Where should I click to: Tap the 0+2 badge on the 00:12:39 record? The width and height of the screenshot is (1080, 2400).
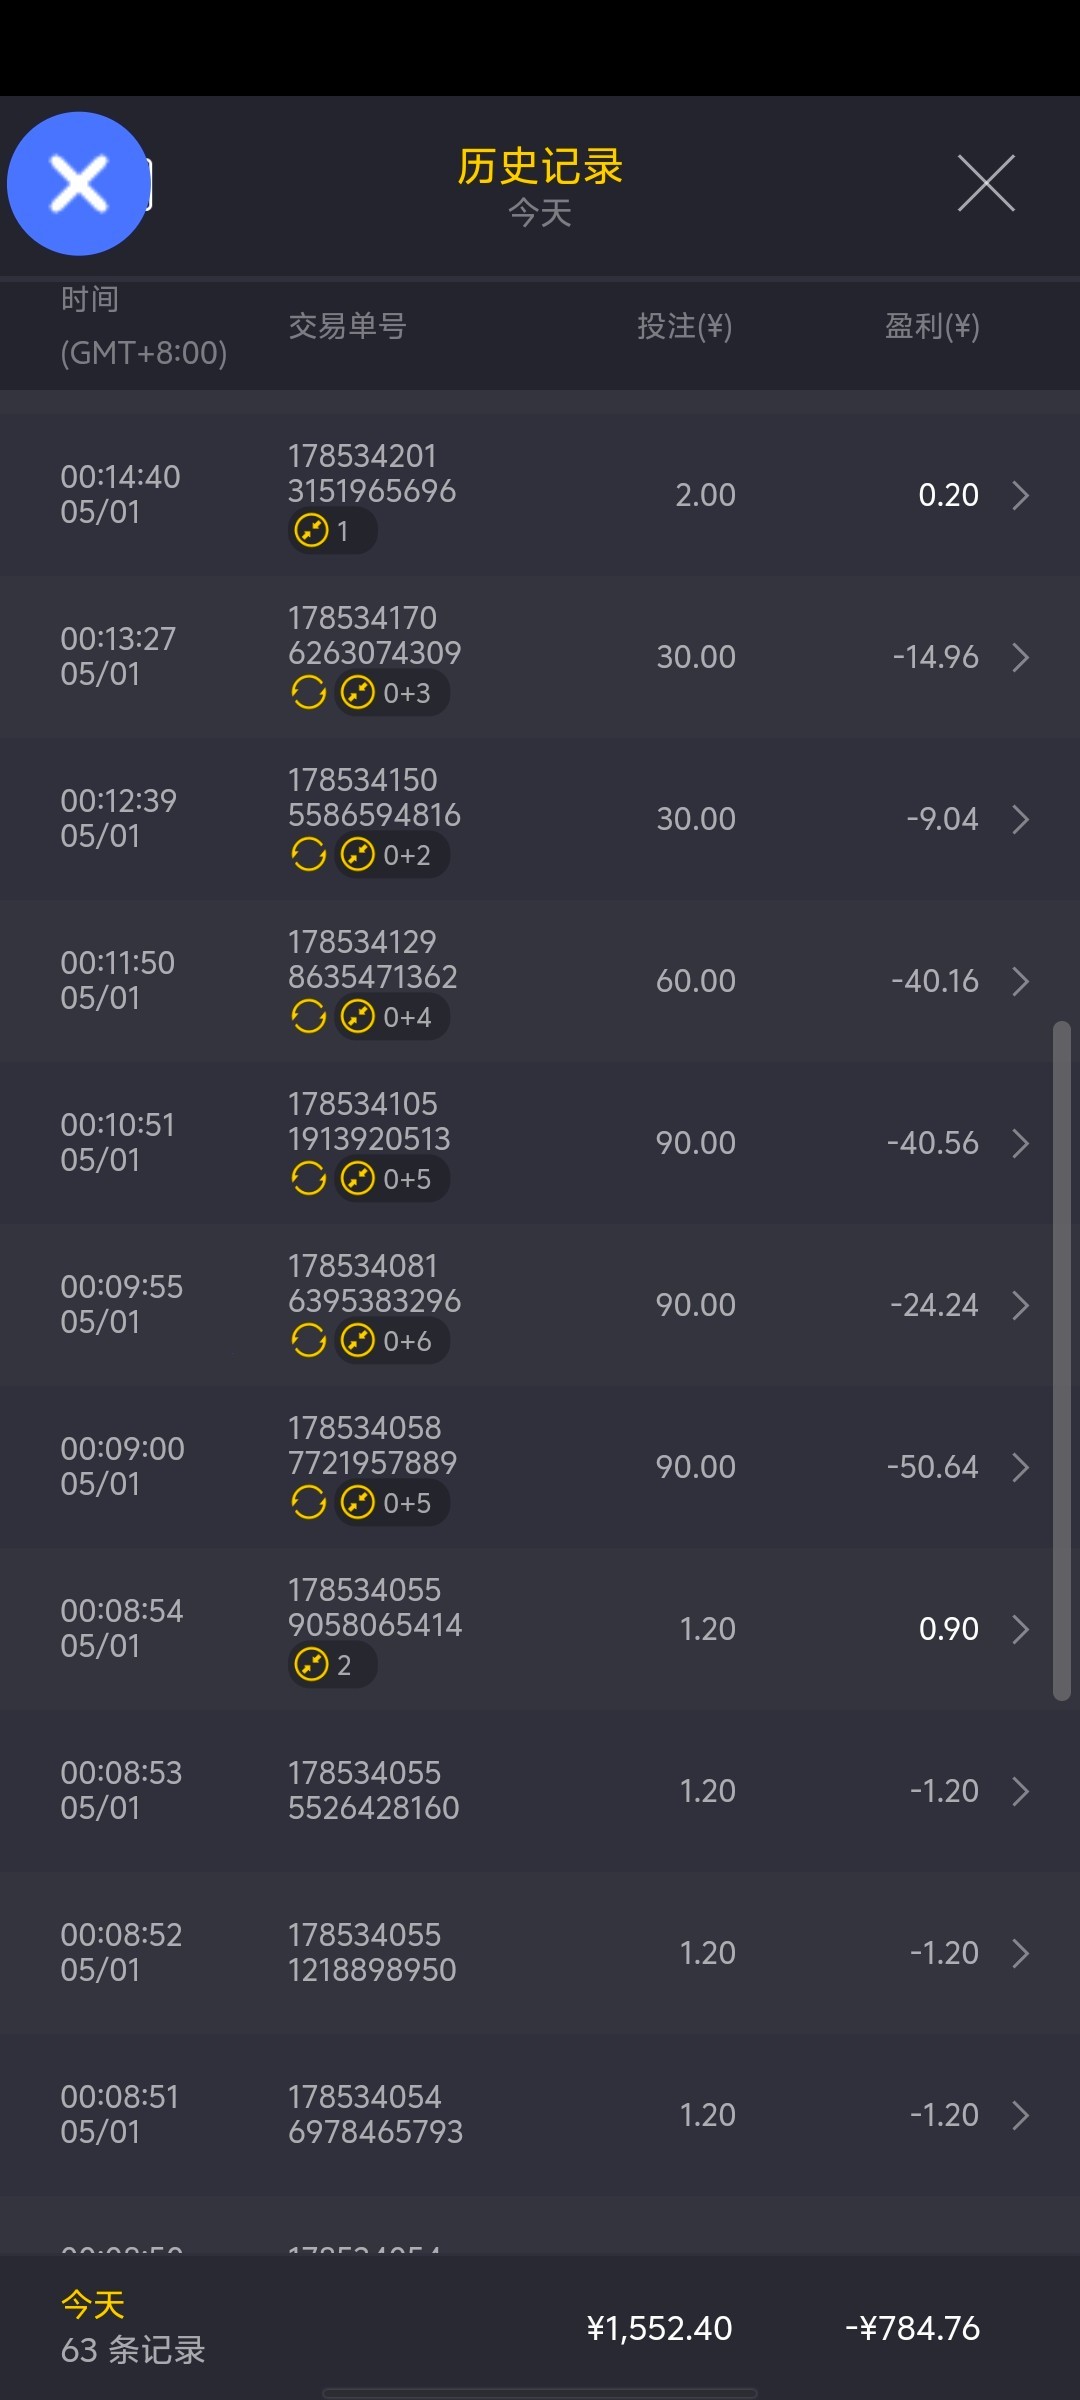pyautogui.click(x=392, y=855)
